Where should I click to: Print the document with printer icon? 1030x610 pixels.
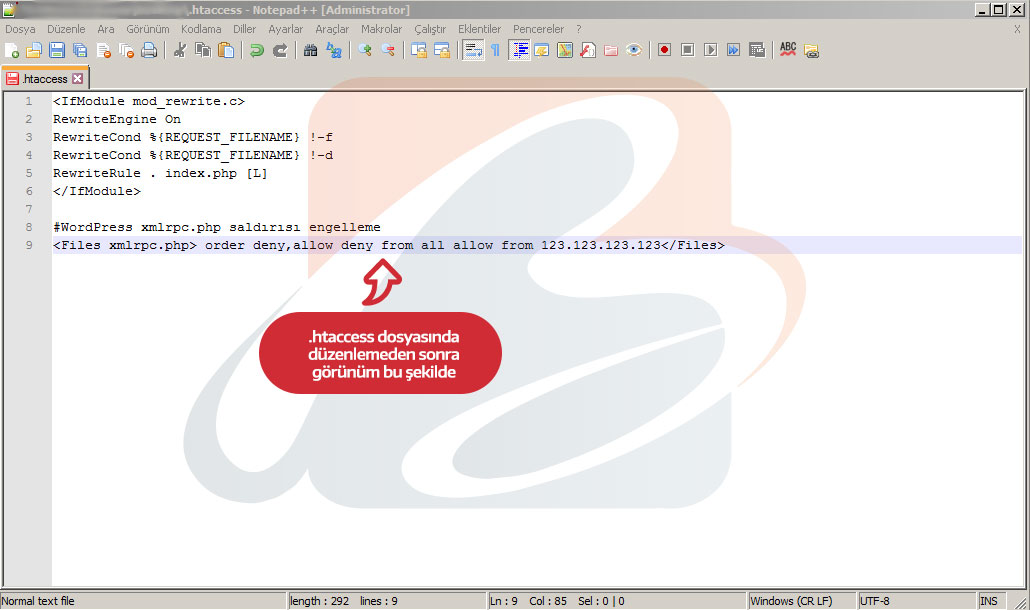[x=149, y=51]
